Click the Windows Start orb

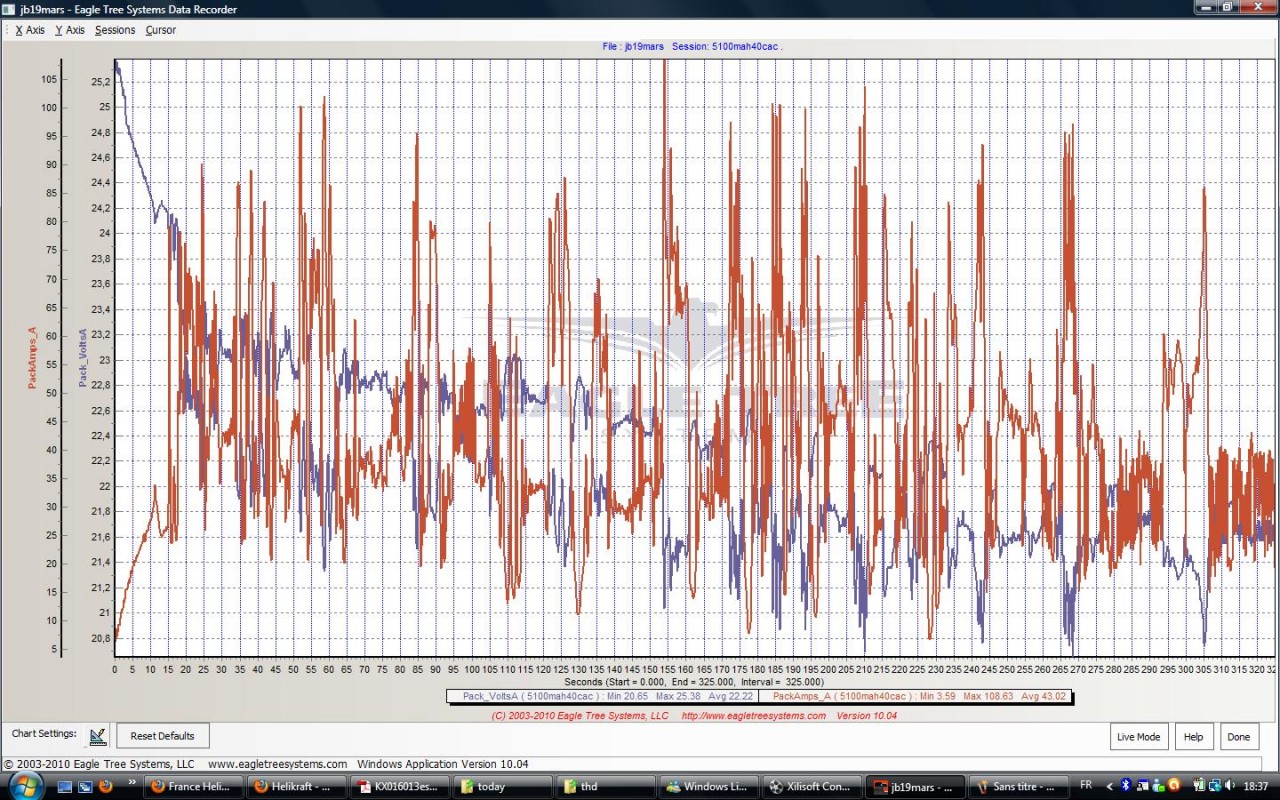[24, 786]
